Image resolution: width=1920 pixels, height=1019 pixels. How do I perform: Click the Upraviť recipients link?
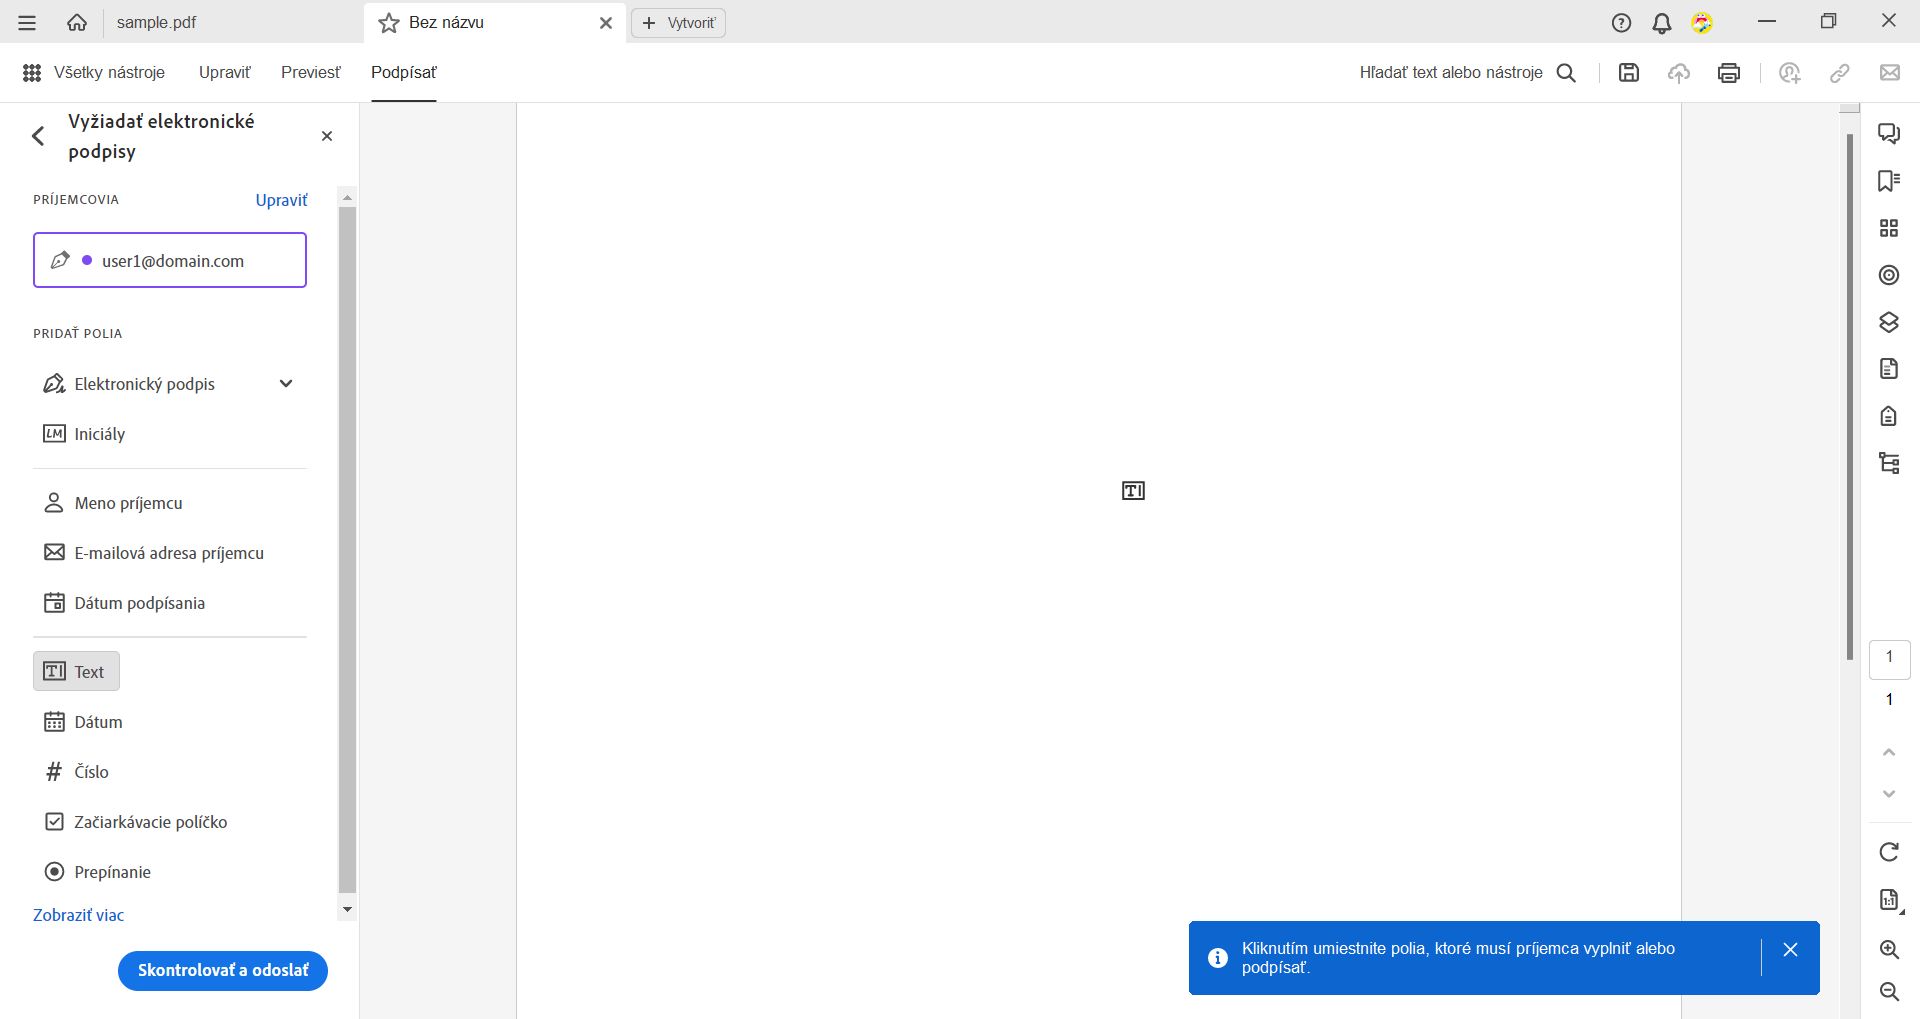point(282,200)
